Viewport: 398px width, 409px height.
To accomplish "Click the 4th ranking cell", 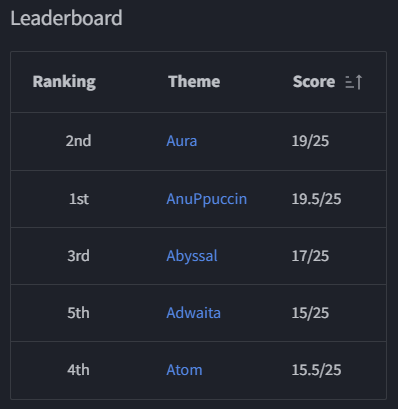I will click(78, 370).
